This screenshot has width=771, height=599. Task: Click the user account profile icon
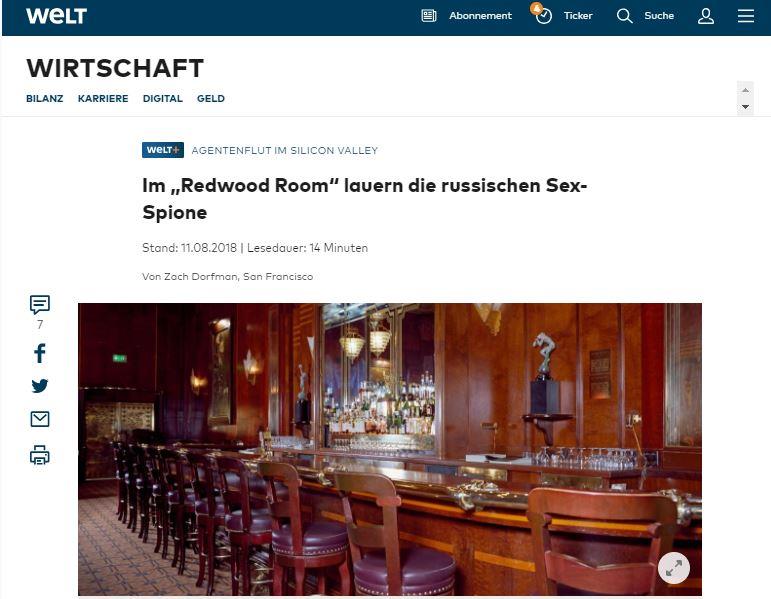coord(706,16)
